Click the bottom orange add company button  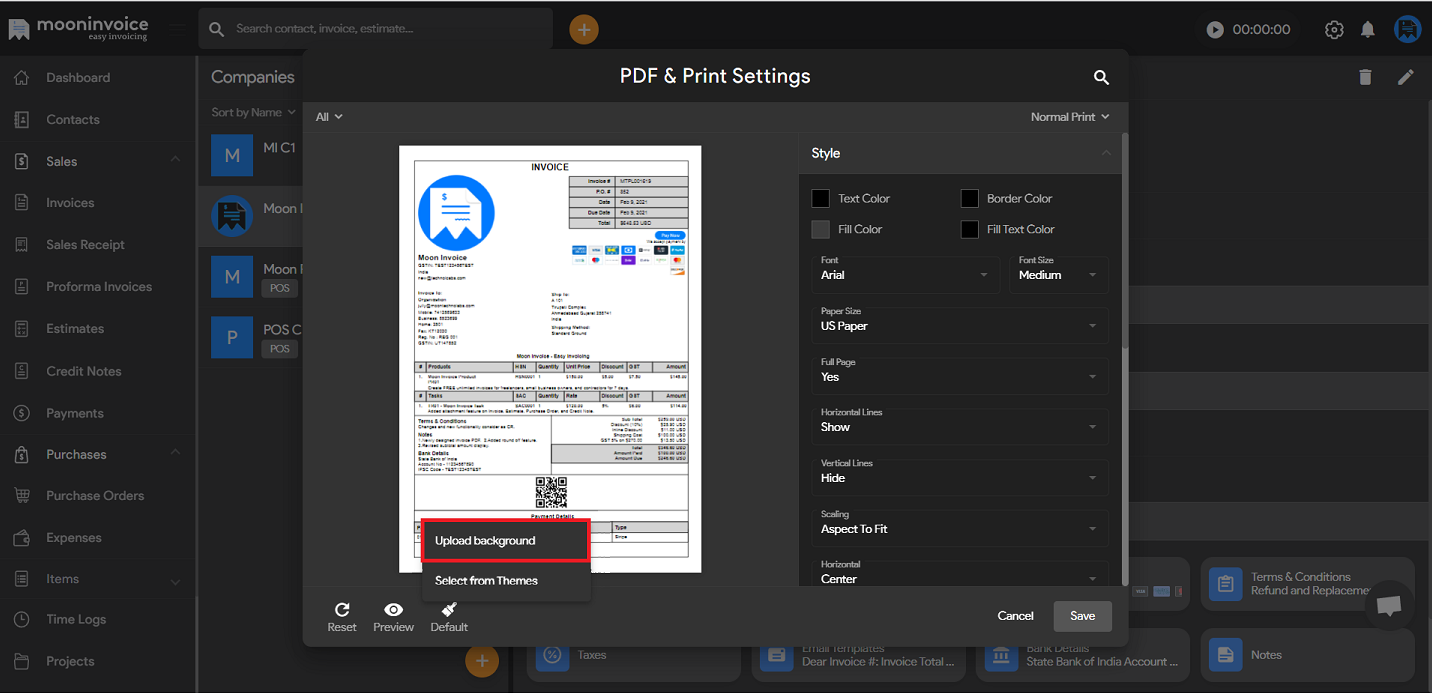coord(482,661)
